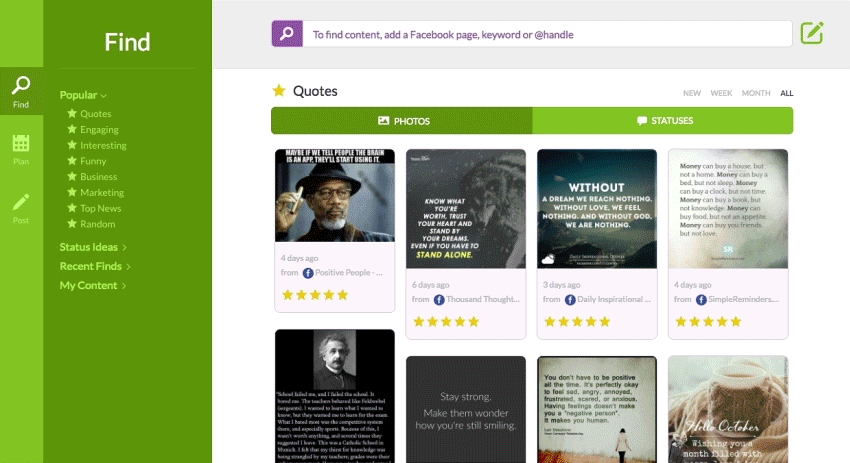Open the Post pencil icon
This screenshot has width=850, height=463.
21,206
